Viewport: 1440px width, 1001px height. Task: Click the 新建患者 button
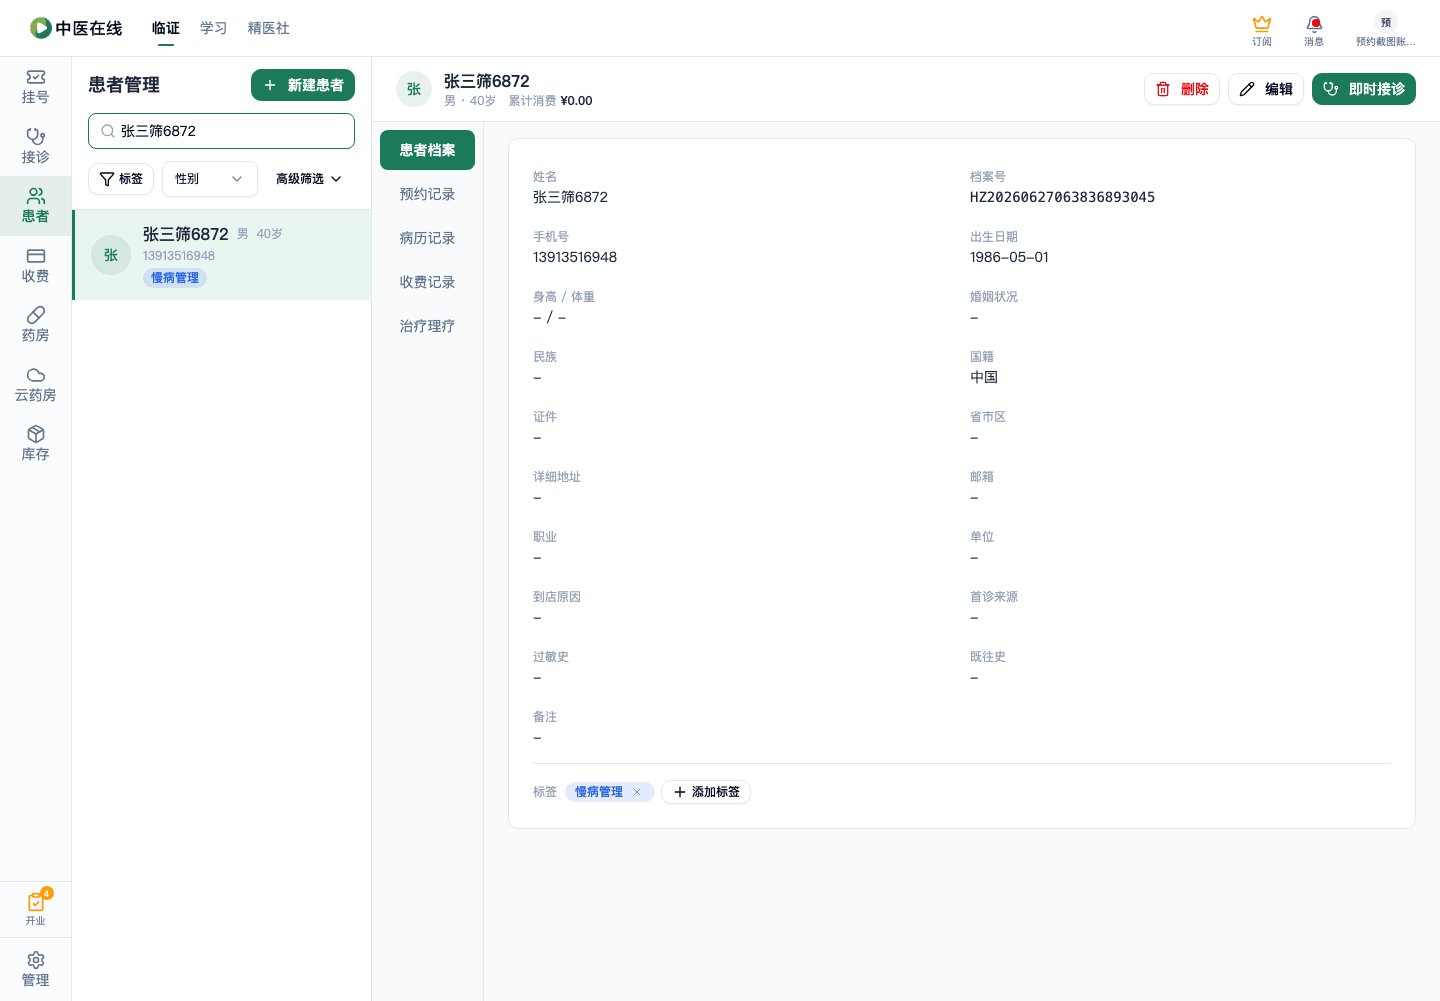point(303,85)
